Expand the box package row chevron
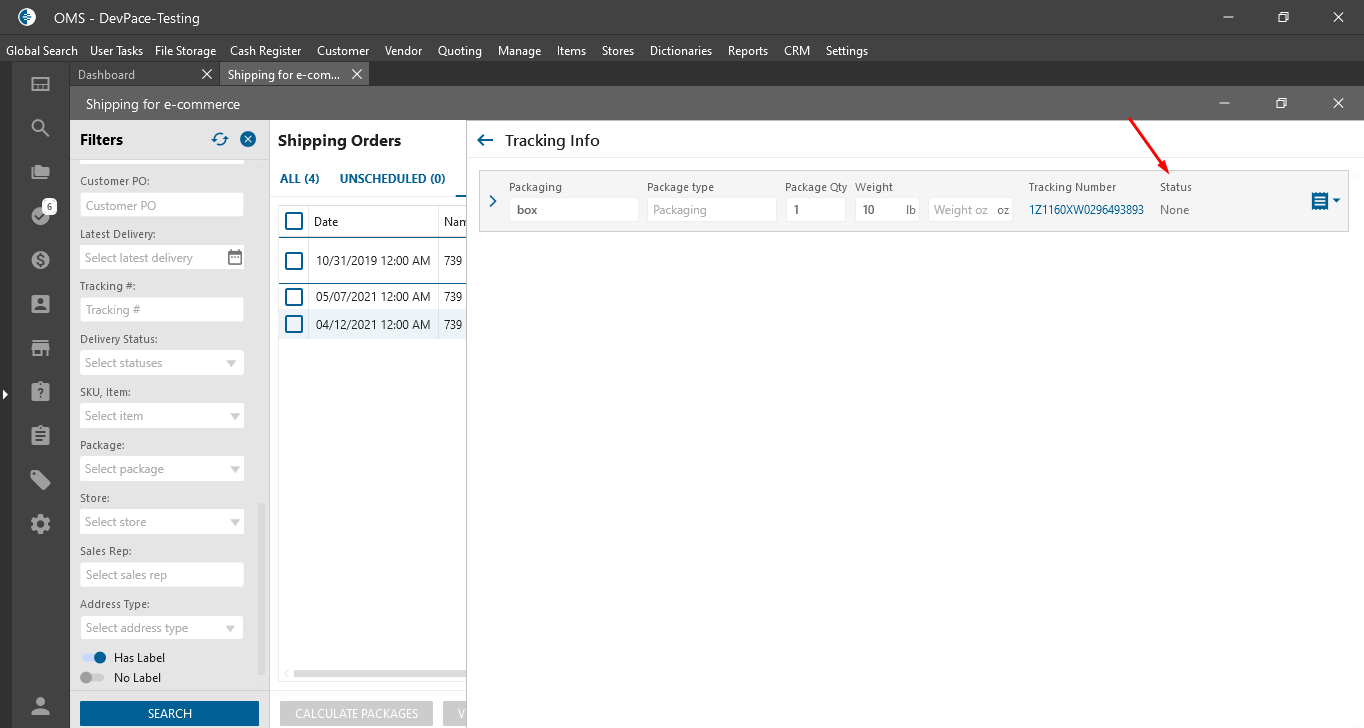This screenshot has width=1364, height=728. 493,201
